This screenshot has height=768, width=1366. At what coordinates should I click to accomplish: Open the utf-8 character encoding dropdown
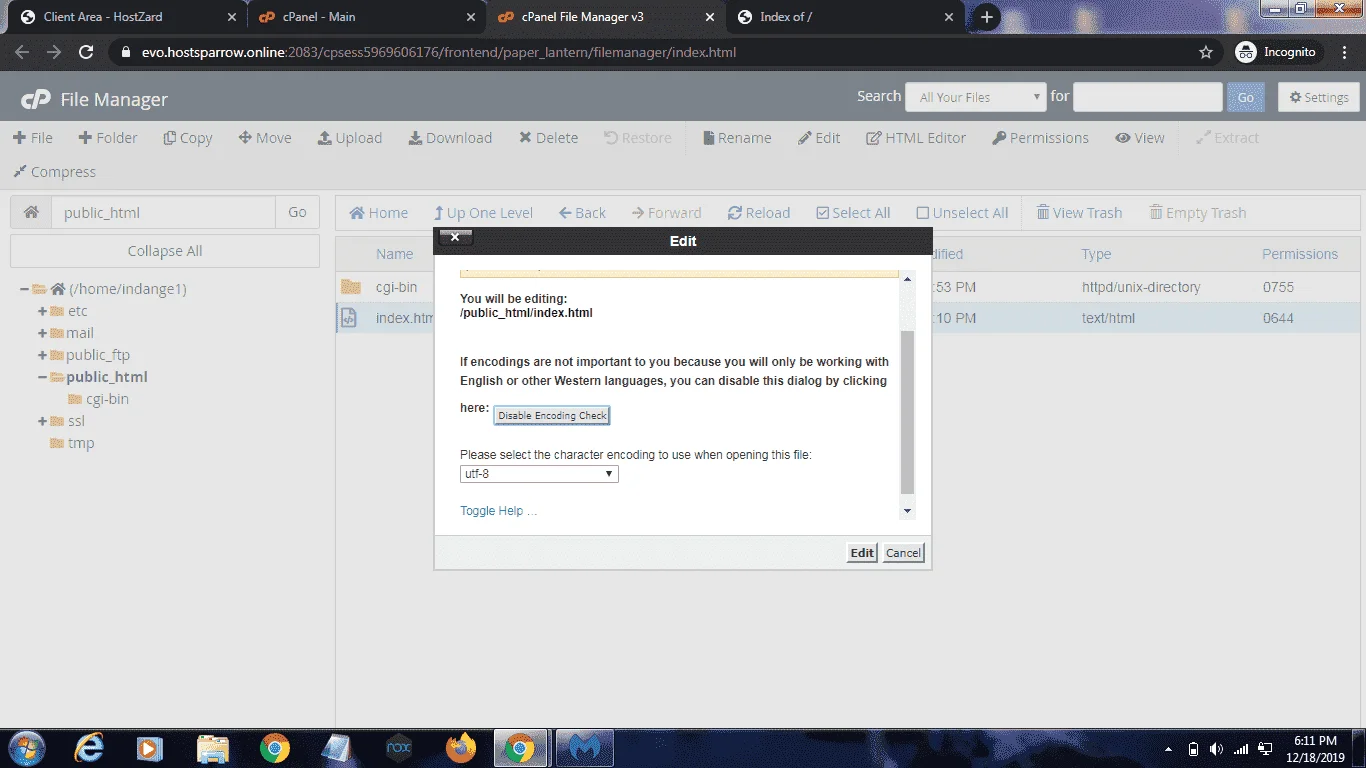pyautogui.click(x=539, y=474)
